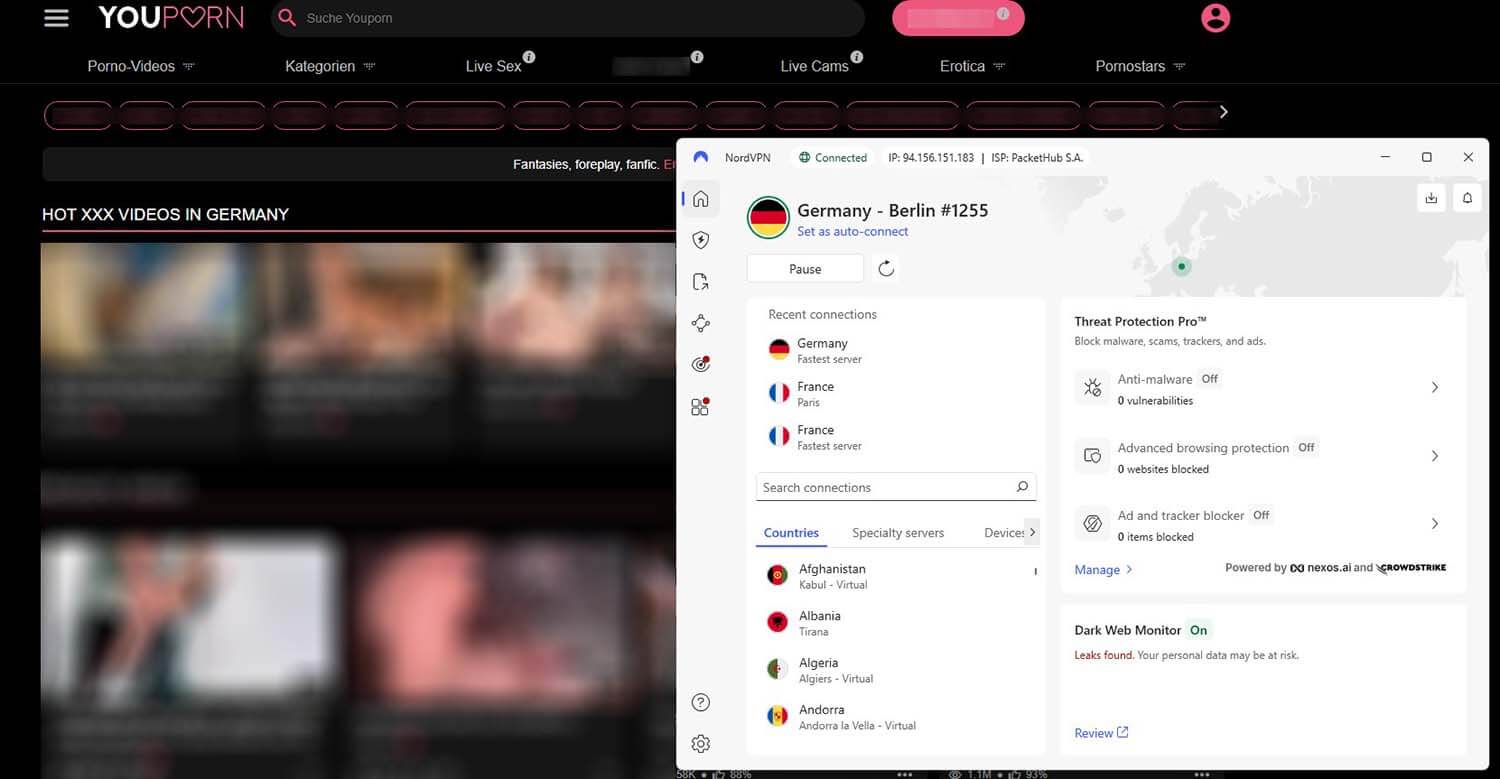Open the Erotica dropdown menu

tap(973, 66)
